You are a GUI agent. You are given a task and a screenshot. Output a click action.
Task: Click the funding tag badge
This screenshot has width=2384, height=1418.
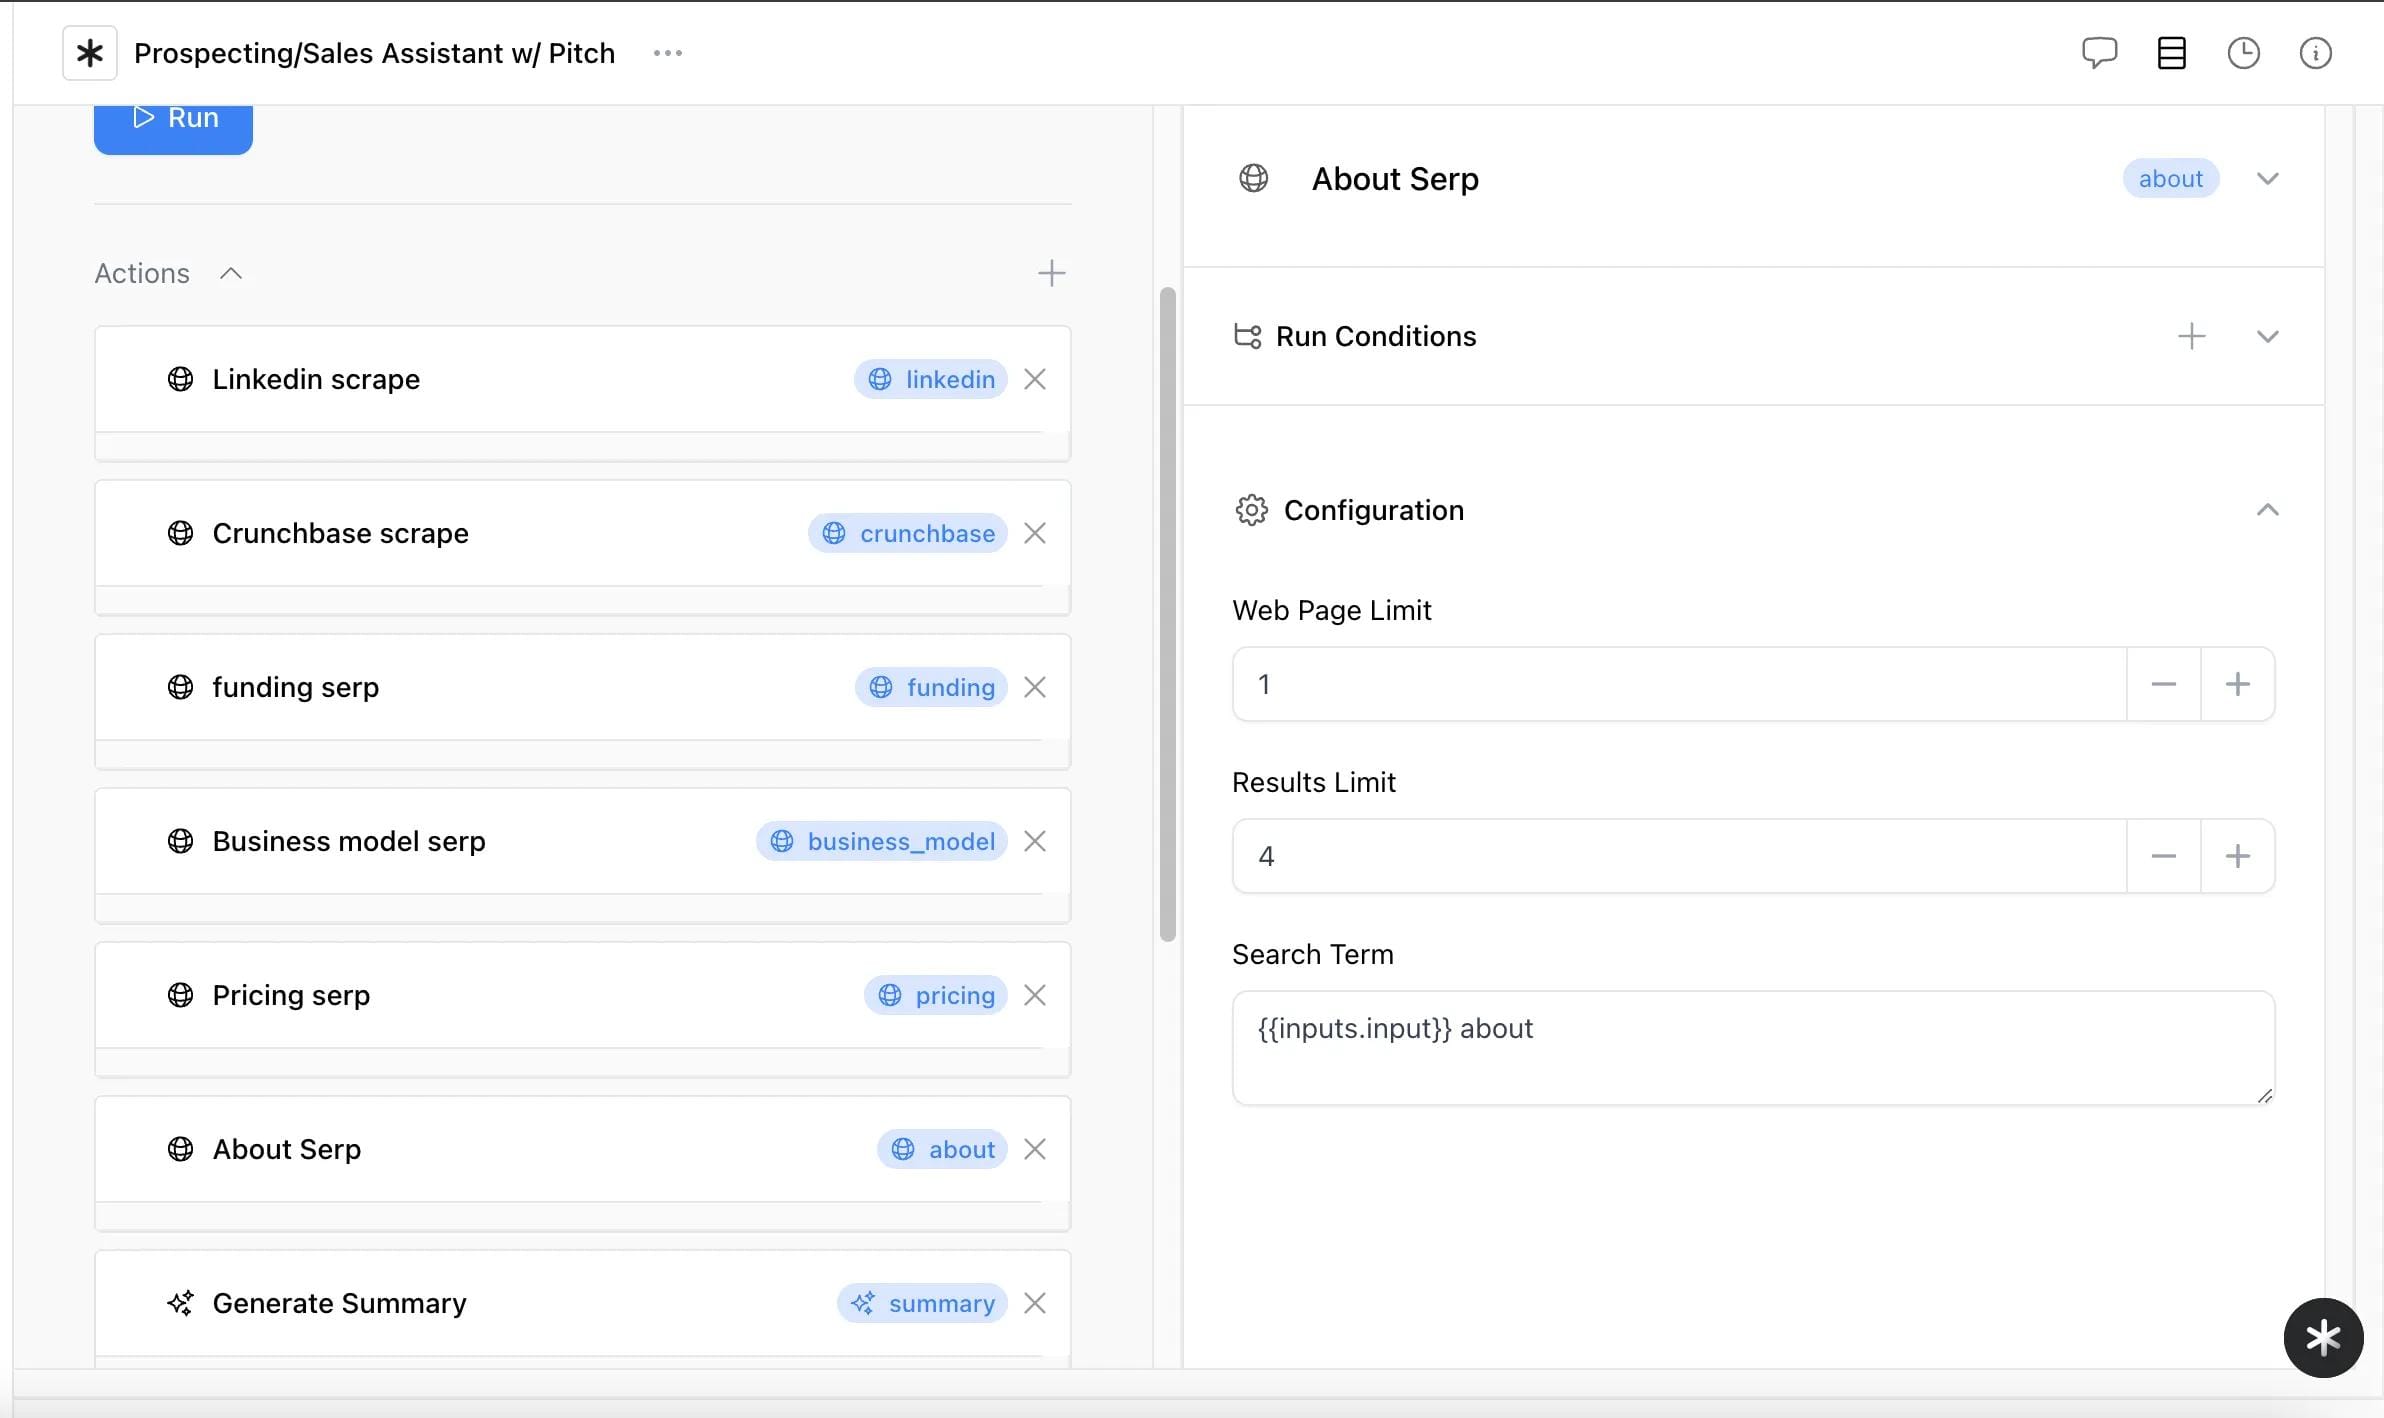(x=931, y=687)
